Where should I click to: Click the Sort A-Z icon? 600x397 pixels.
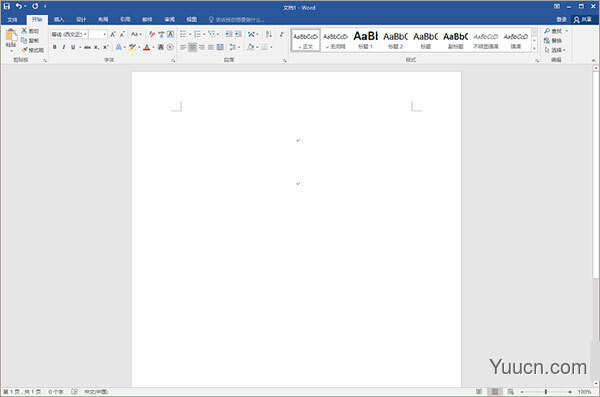tap(269, 34)
